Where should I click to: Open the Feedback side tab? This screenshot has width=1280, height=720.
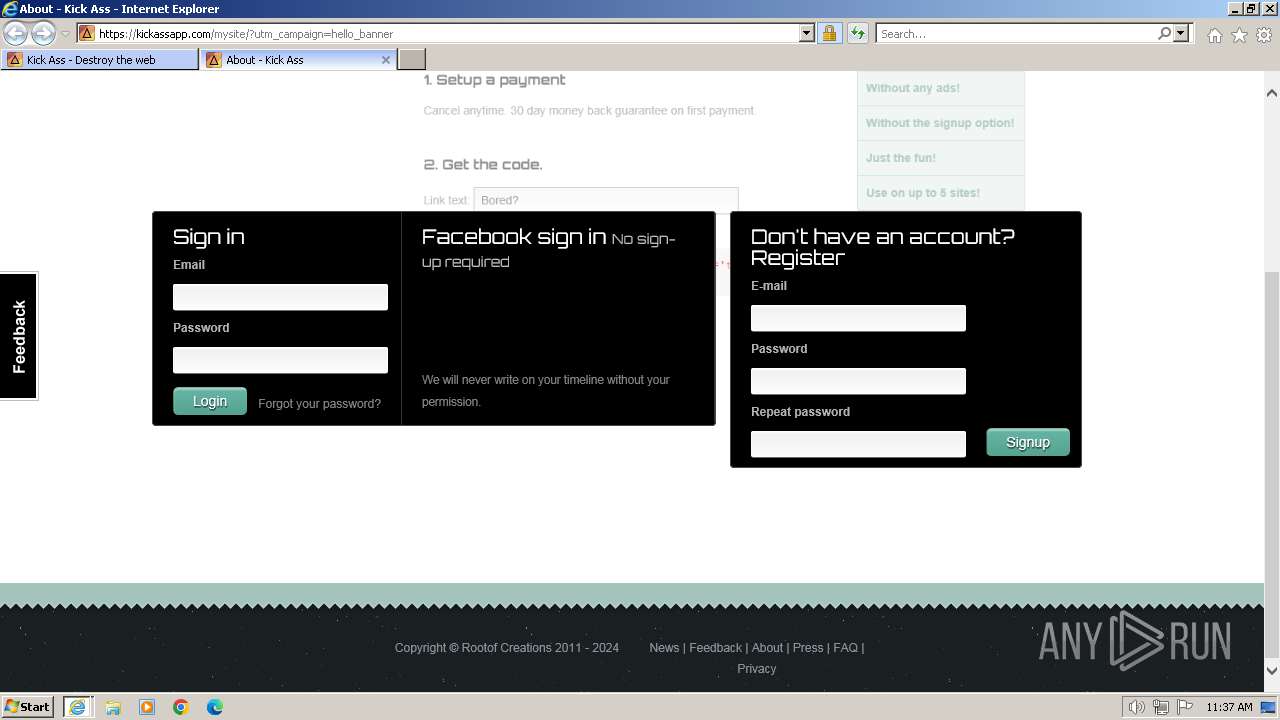click(x=18, y=336)
